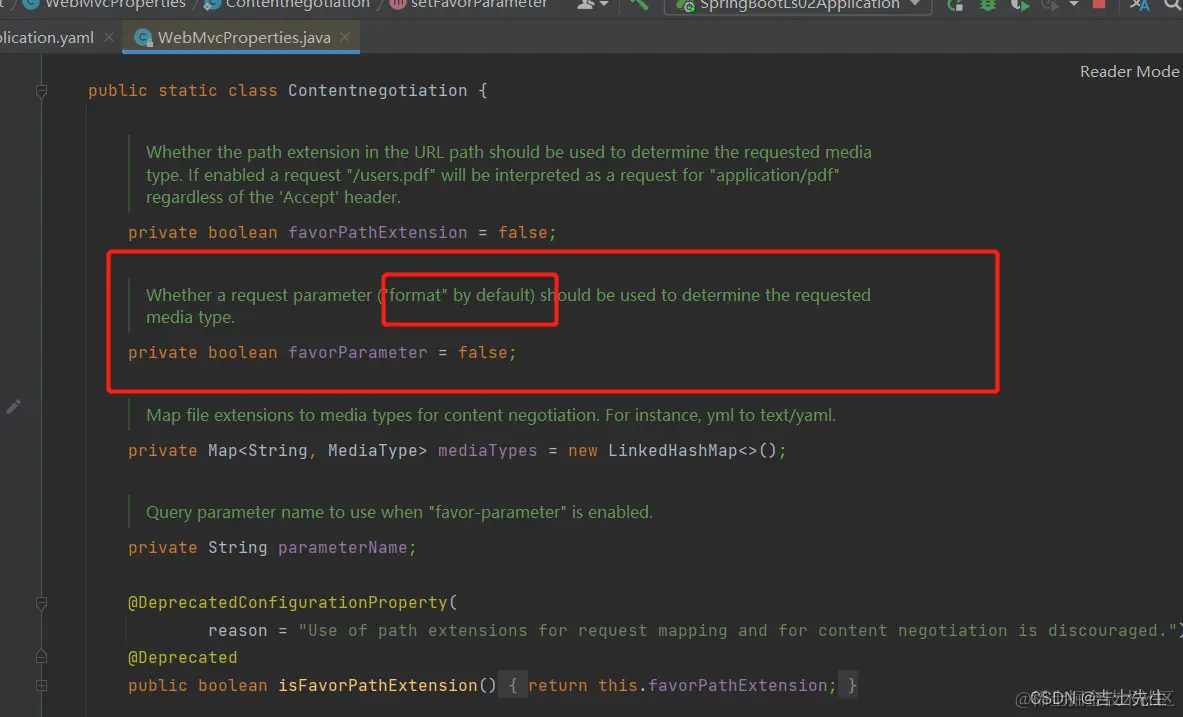The image size is (1183, 717).
Task: Click the MediaType generic type
Action: pyautogui.click(x=372, y=451)
